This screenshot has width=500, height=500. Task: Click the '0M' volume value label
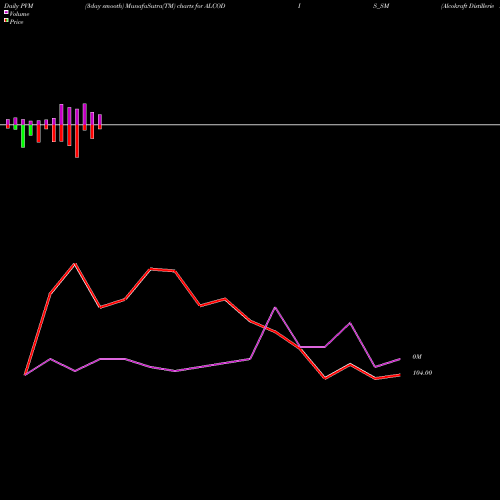(x=417, y=357)
